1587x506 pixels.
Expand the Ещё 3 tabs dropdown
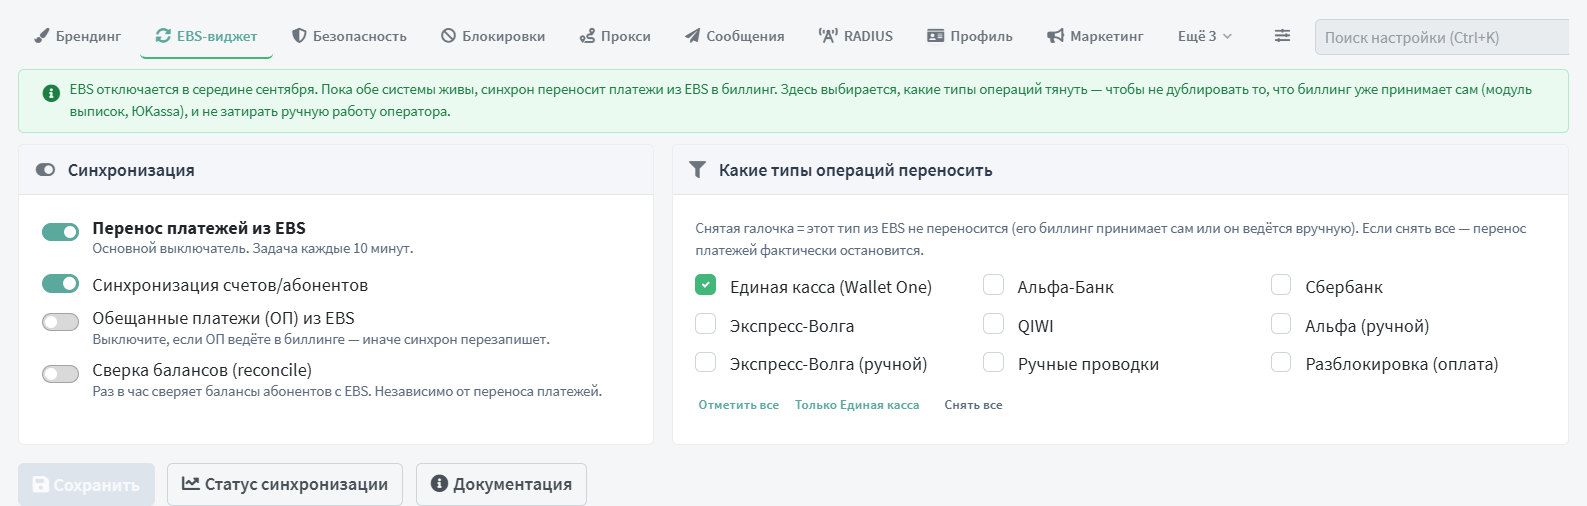1204,36
